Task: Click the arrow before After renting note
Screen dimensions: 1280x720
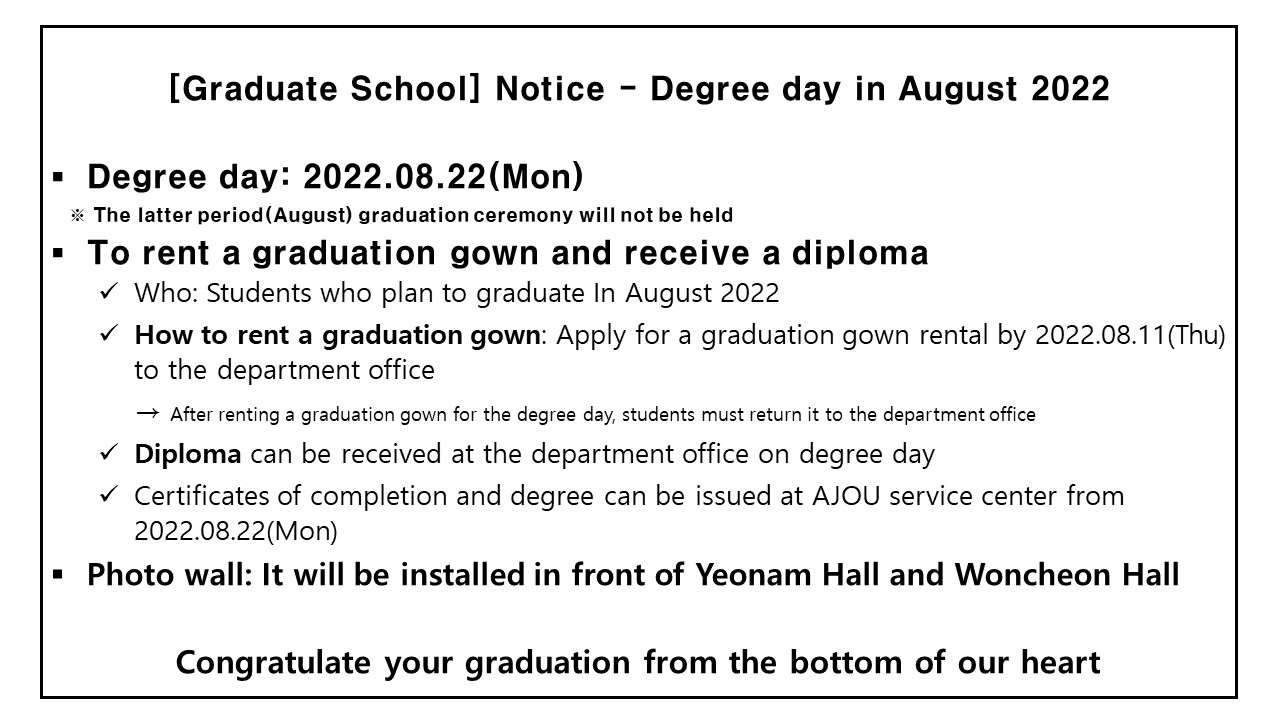Action: coord(147,413)
